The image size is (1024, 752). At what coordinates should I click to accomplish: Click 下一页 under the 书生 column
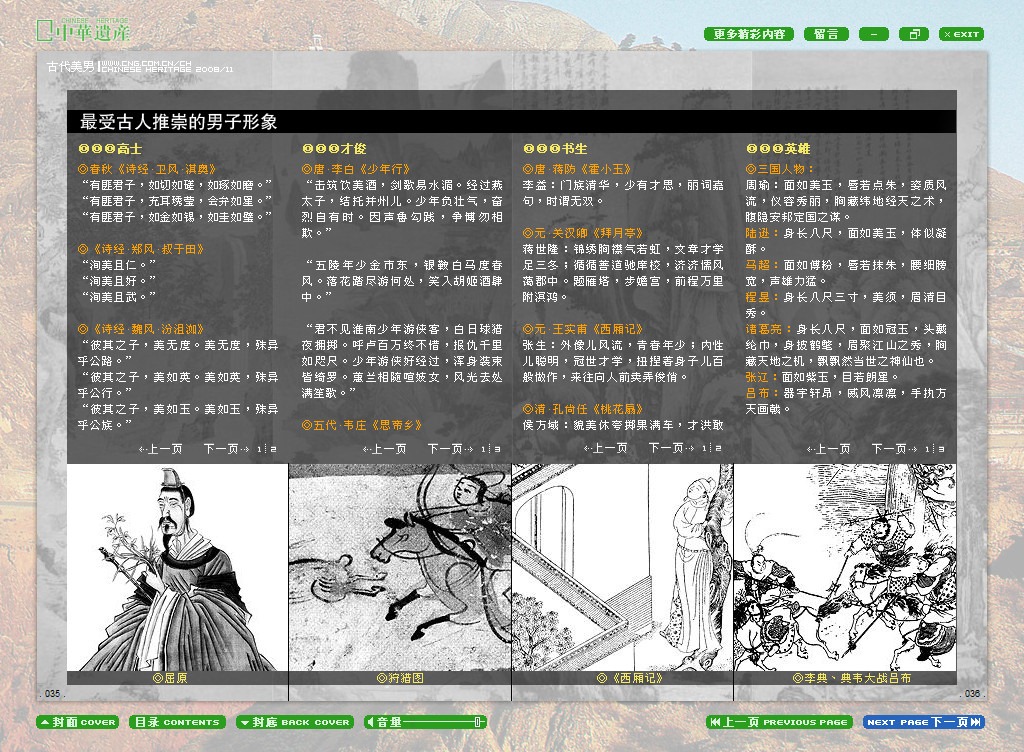pos(671,448)
